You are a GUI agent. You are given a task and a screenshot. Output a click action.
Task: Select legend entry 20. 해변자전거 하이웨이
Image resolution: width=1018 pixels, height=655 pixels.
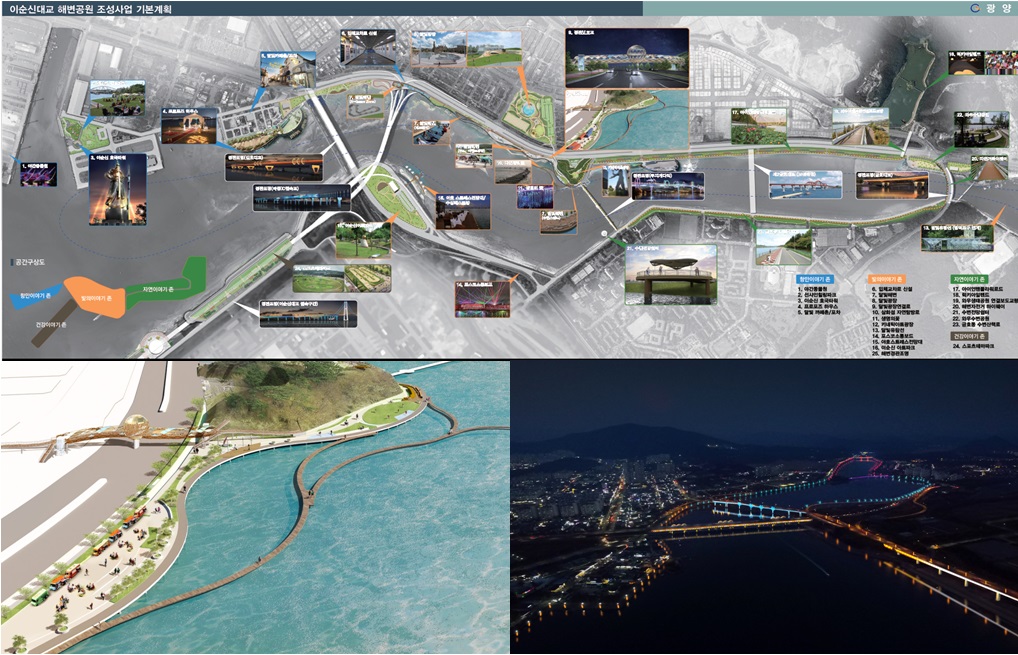pyautogui.click(x=978, y=307)
